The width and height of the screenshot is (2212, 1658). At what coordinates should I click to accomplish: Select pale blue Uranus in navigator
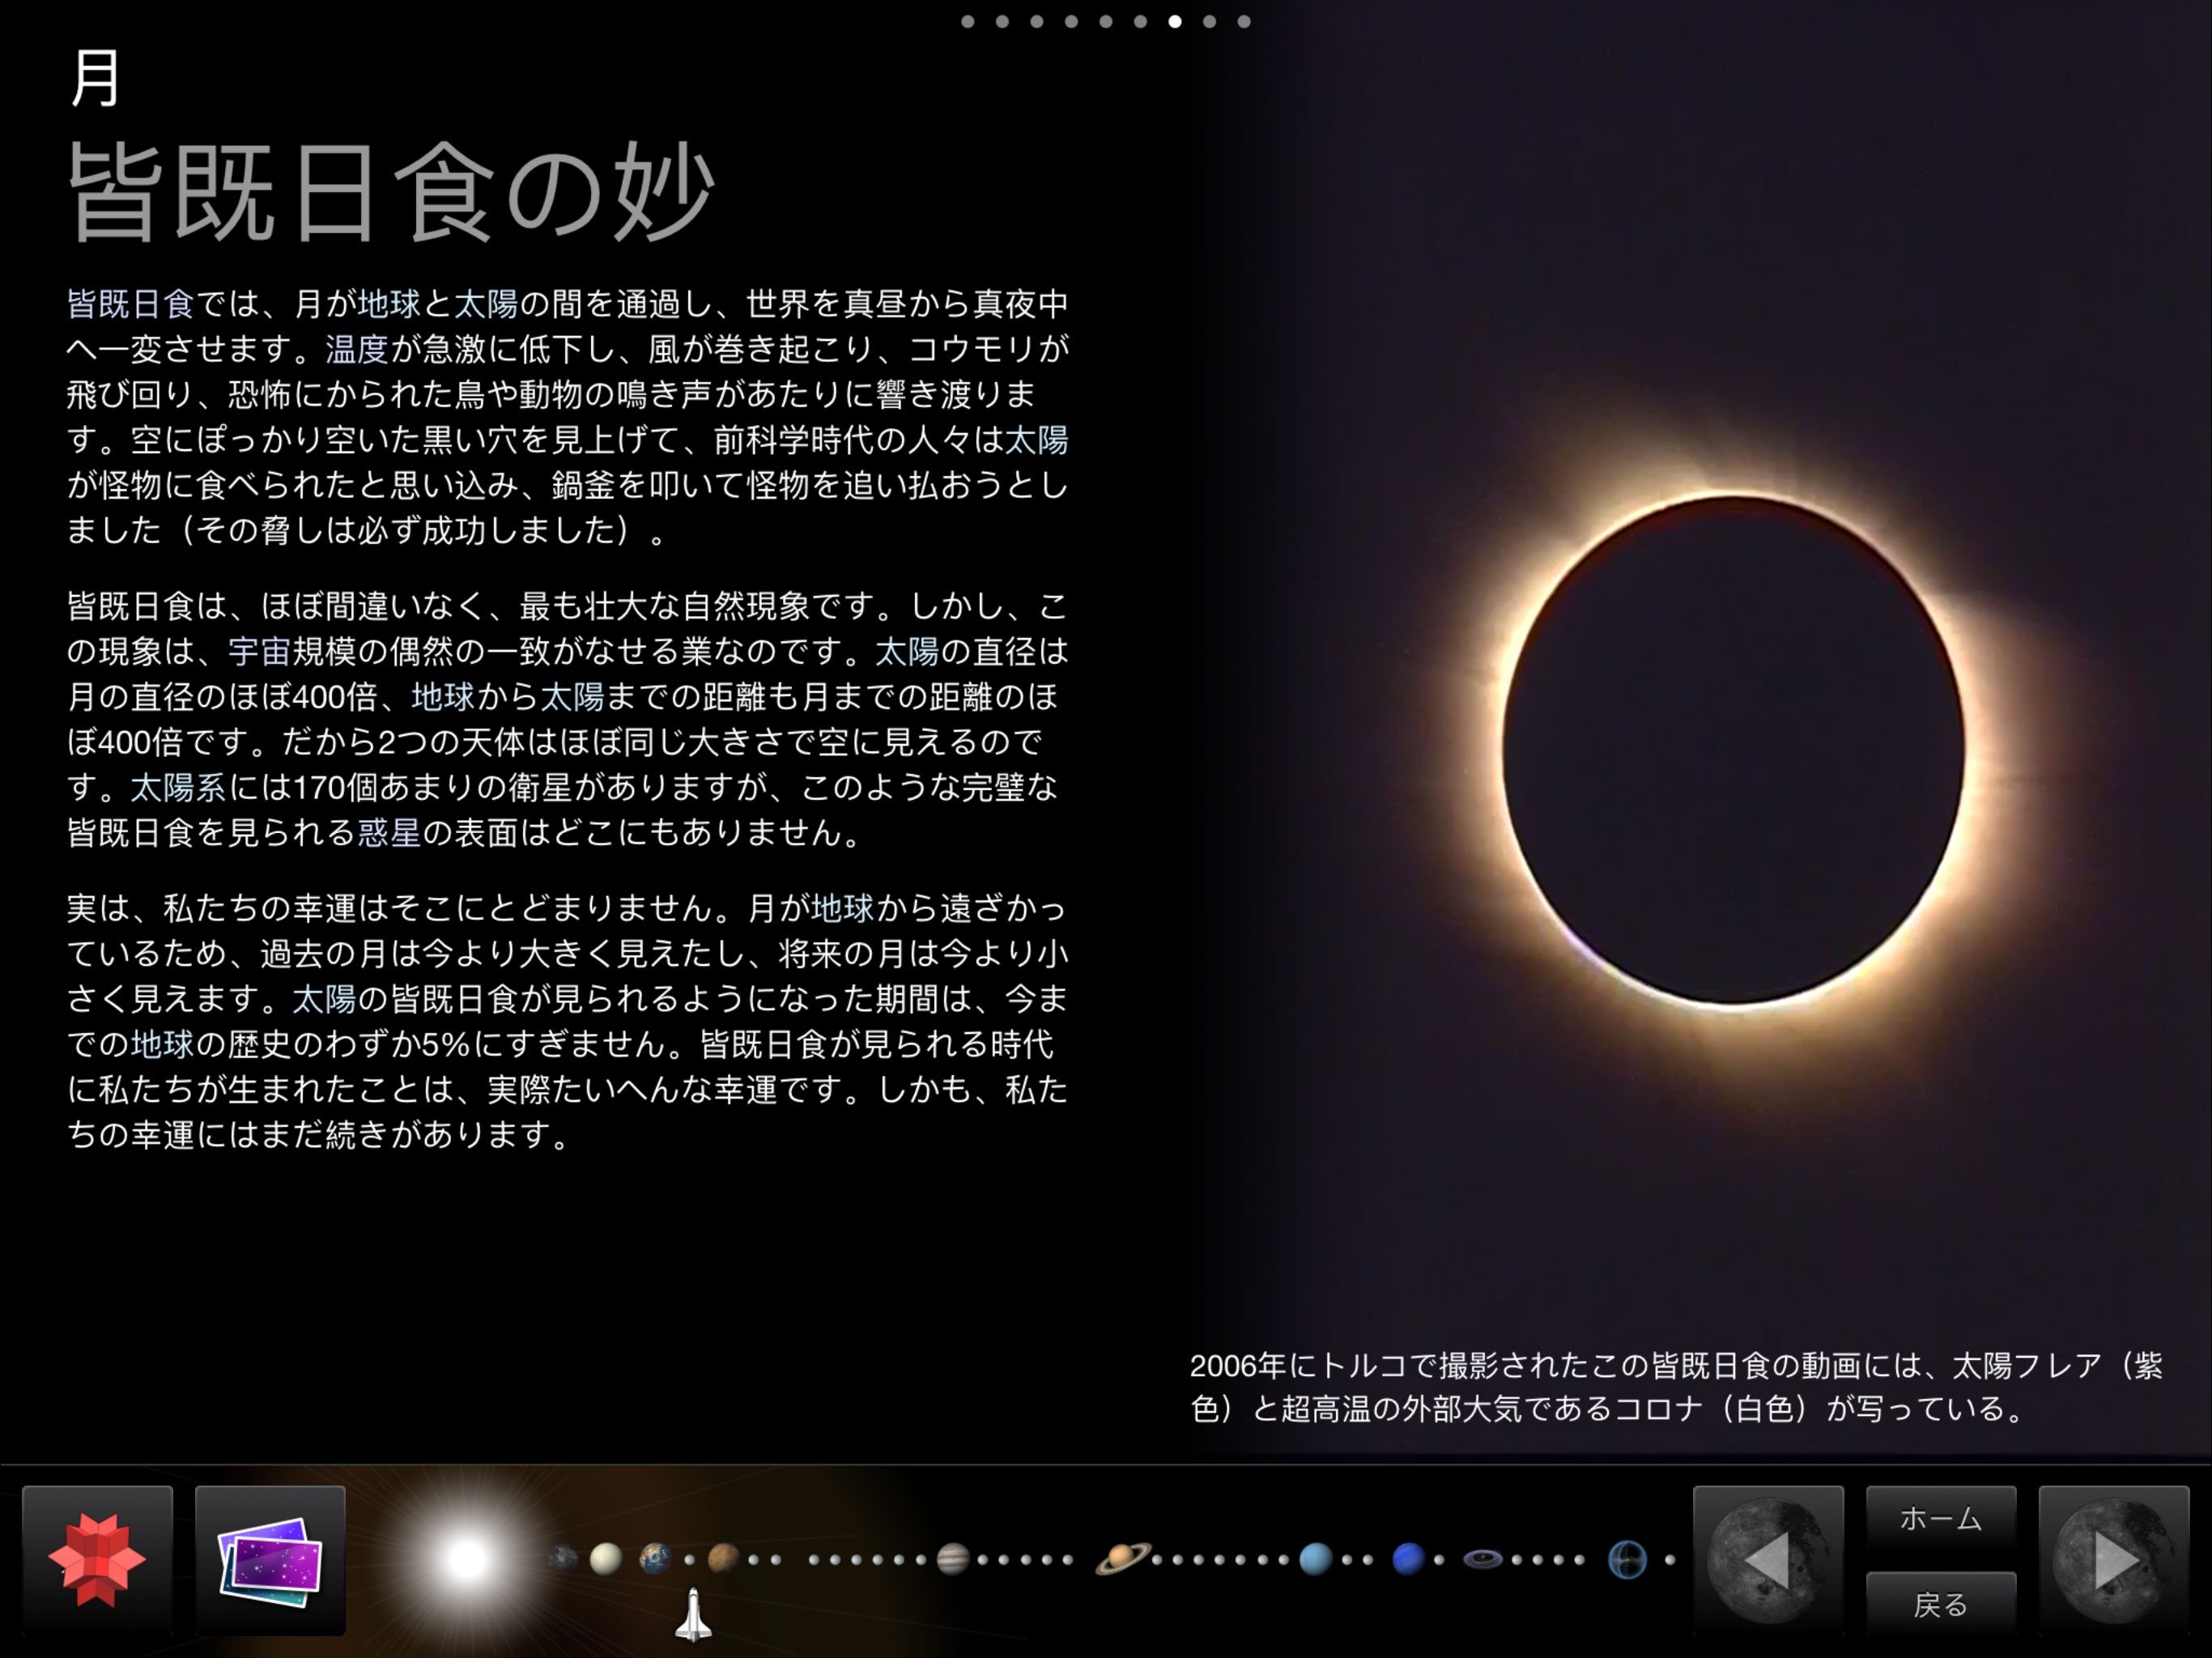pos(1315,1558)
